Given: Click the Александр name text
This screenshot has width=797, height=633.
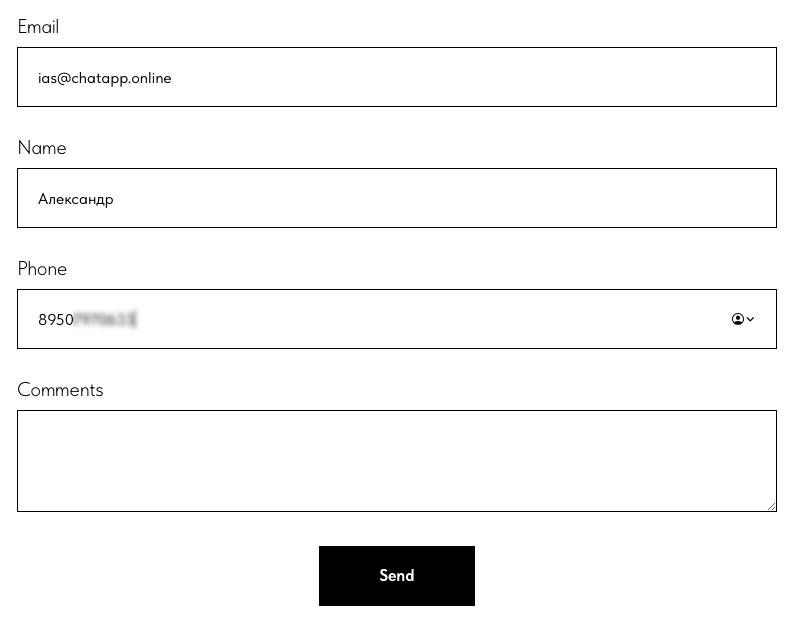Looking at the screenshot, I should click(x=75, y=199).
